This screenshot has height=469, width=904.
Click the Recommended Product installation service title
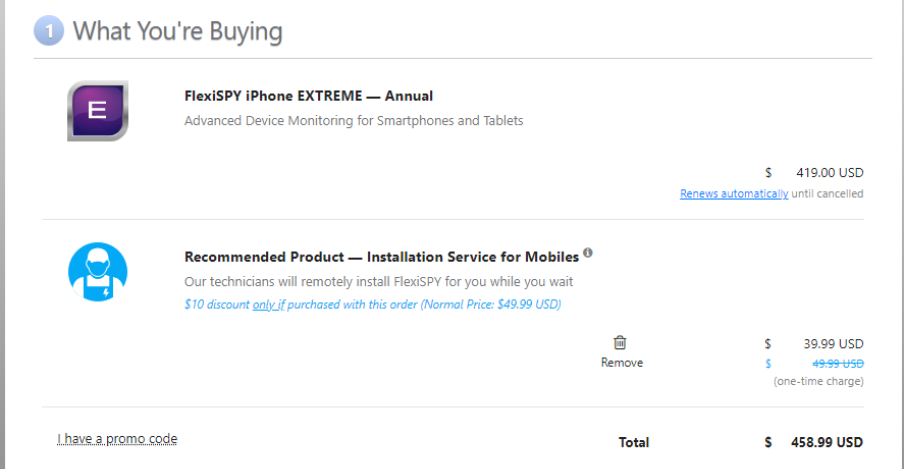click(x=381, y=257)
